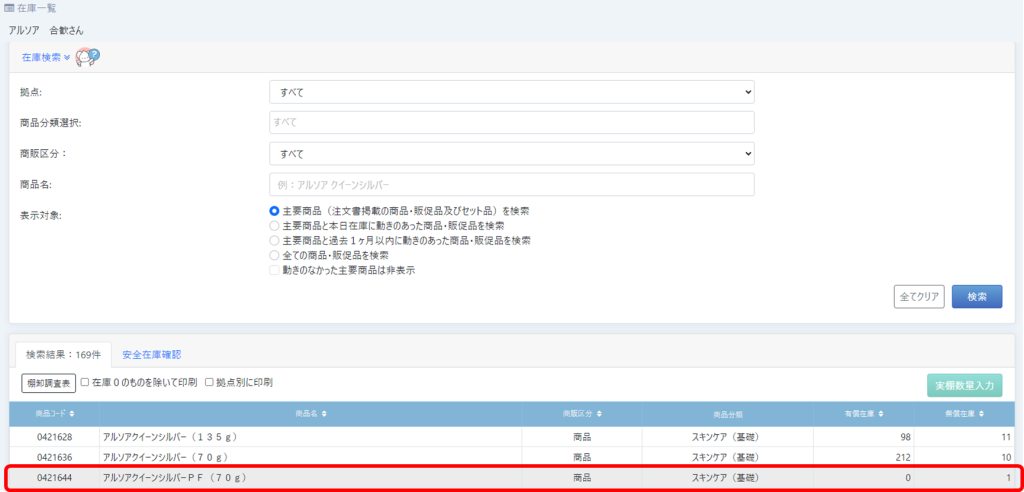The image size is (1024, 492).
Task: Sort by 商品コード using its sort arrows
Action: 70,413
